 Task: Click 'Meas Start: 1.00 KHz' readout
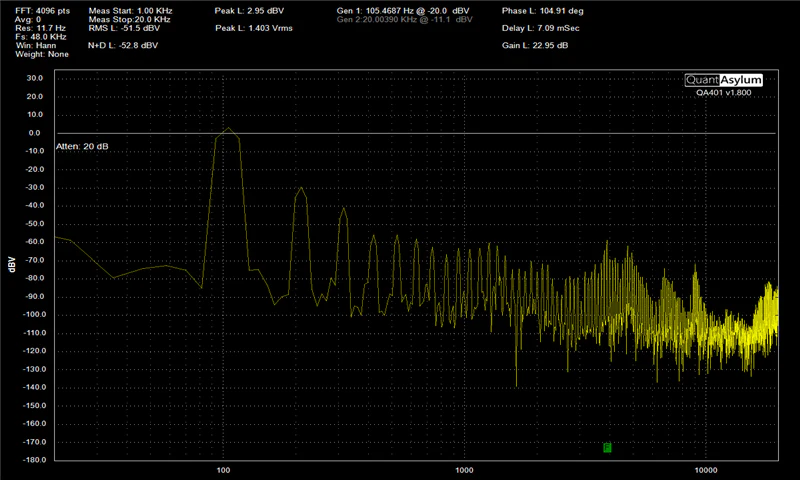(131, 11)
